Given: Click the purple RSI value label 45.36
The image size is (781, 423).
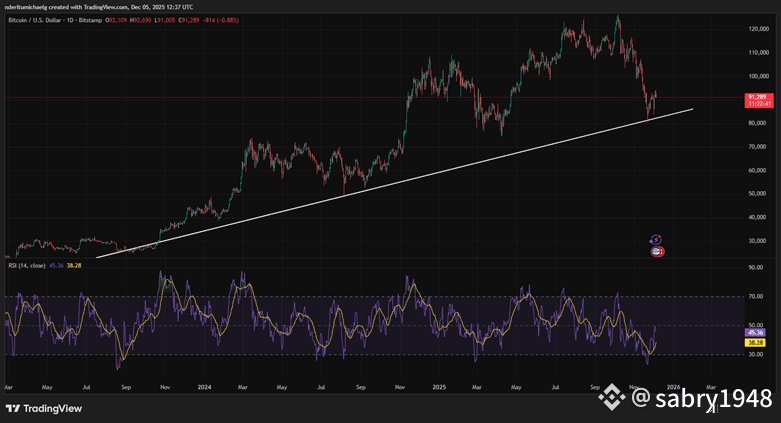Looking at the screenshot, I should click(x=756, y=335).
